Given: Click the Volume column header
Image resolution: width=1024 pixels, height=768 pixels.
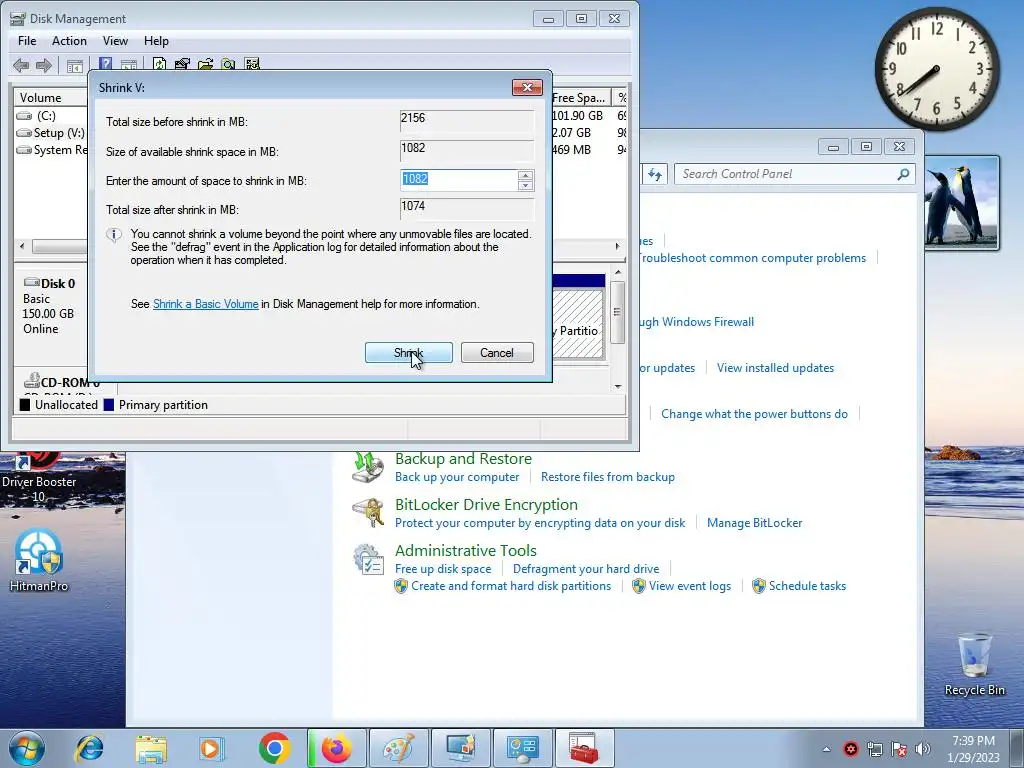Looking at the screenshot, I should tap(51, 97).
